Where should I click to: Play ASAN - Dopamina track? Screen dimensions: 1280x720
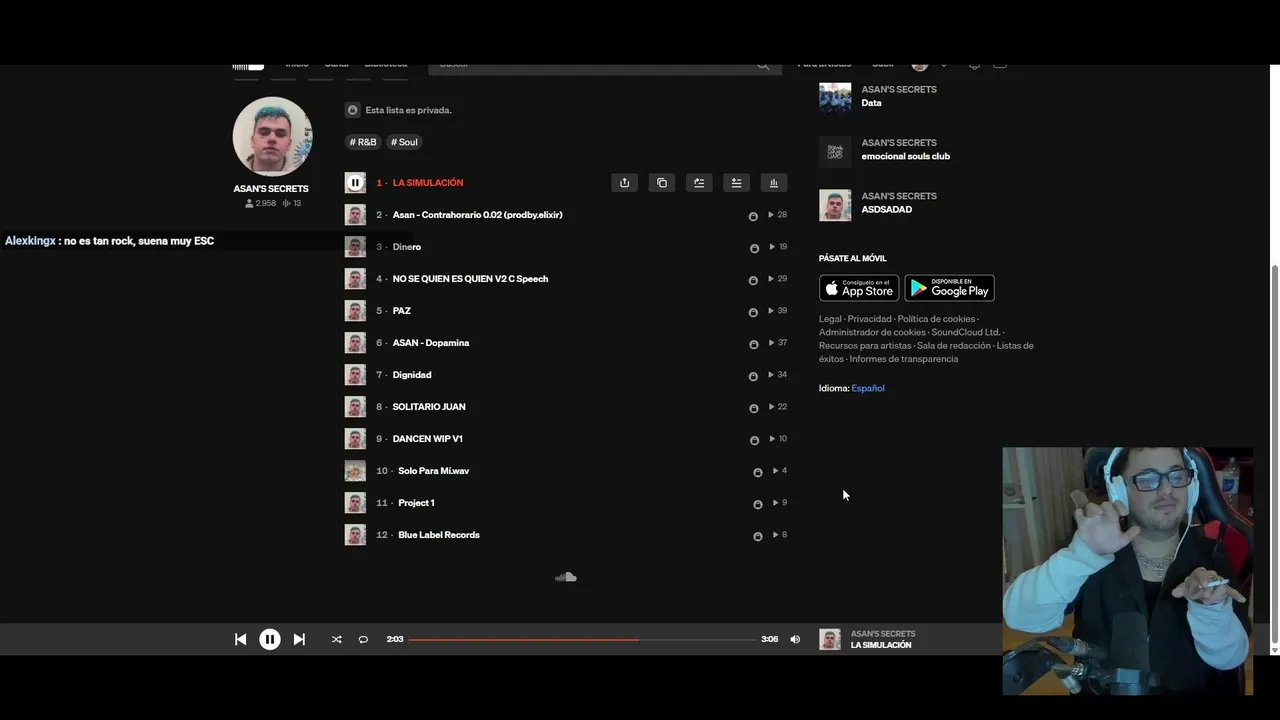tap(431, 343)
